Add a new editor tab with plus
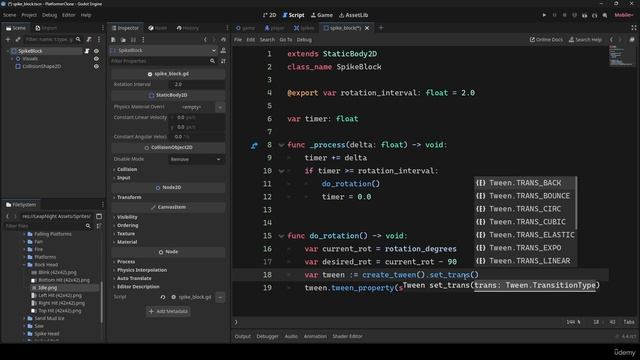 (381, 28)
